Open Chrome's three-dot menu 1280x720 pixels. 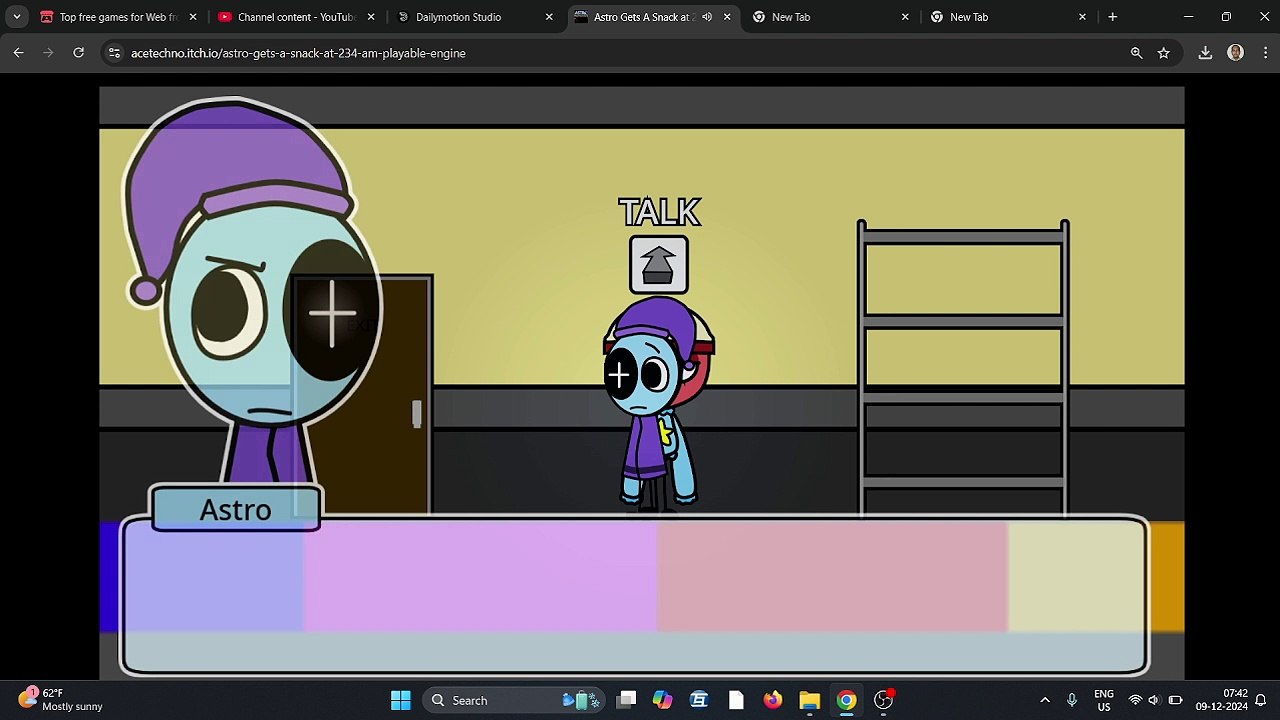[1263, 53]
